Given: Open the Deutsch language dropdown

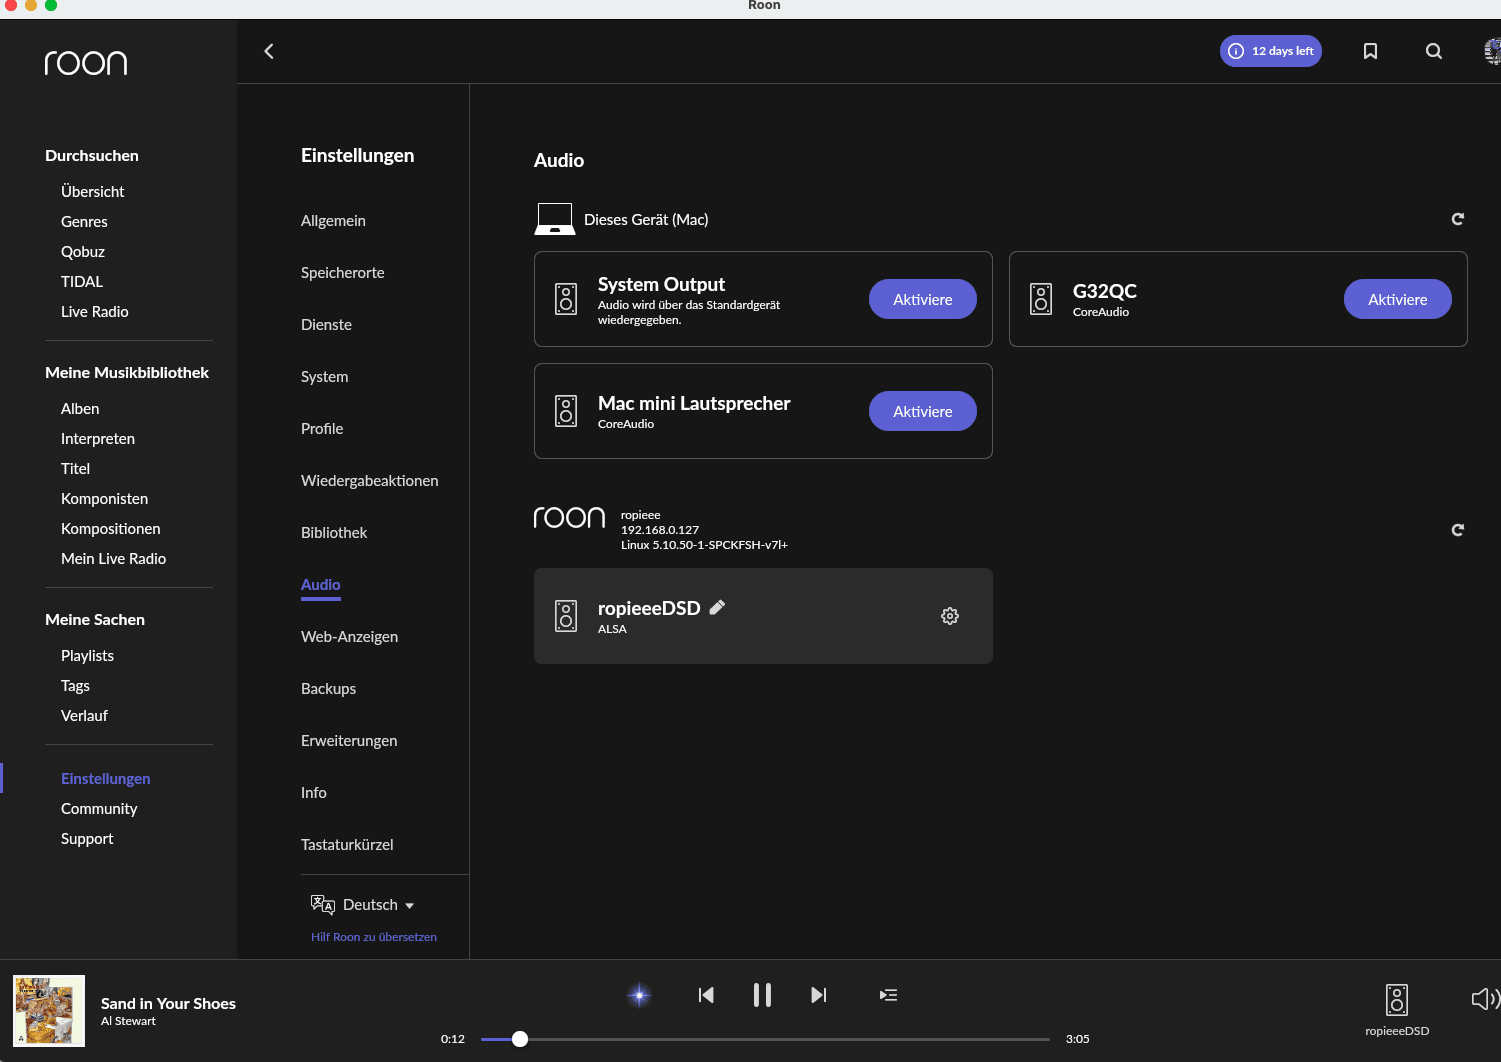Looking at the screenshot, I should (378, 905).
